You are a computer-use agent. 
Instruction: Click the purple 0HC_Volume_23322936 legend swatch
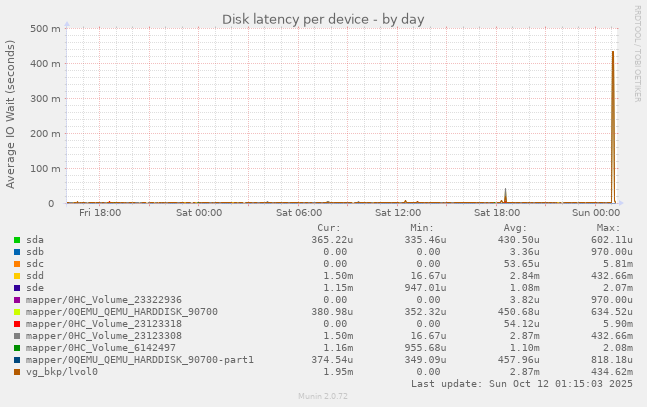pos(17,300)
